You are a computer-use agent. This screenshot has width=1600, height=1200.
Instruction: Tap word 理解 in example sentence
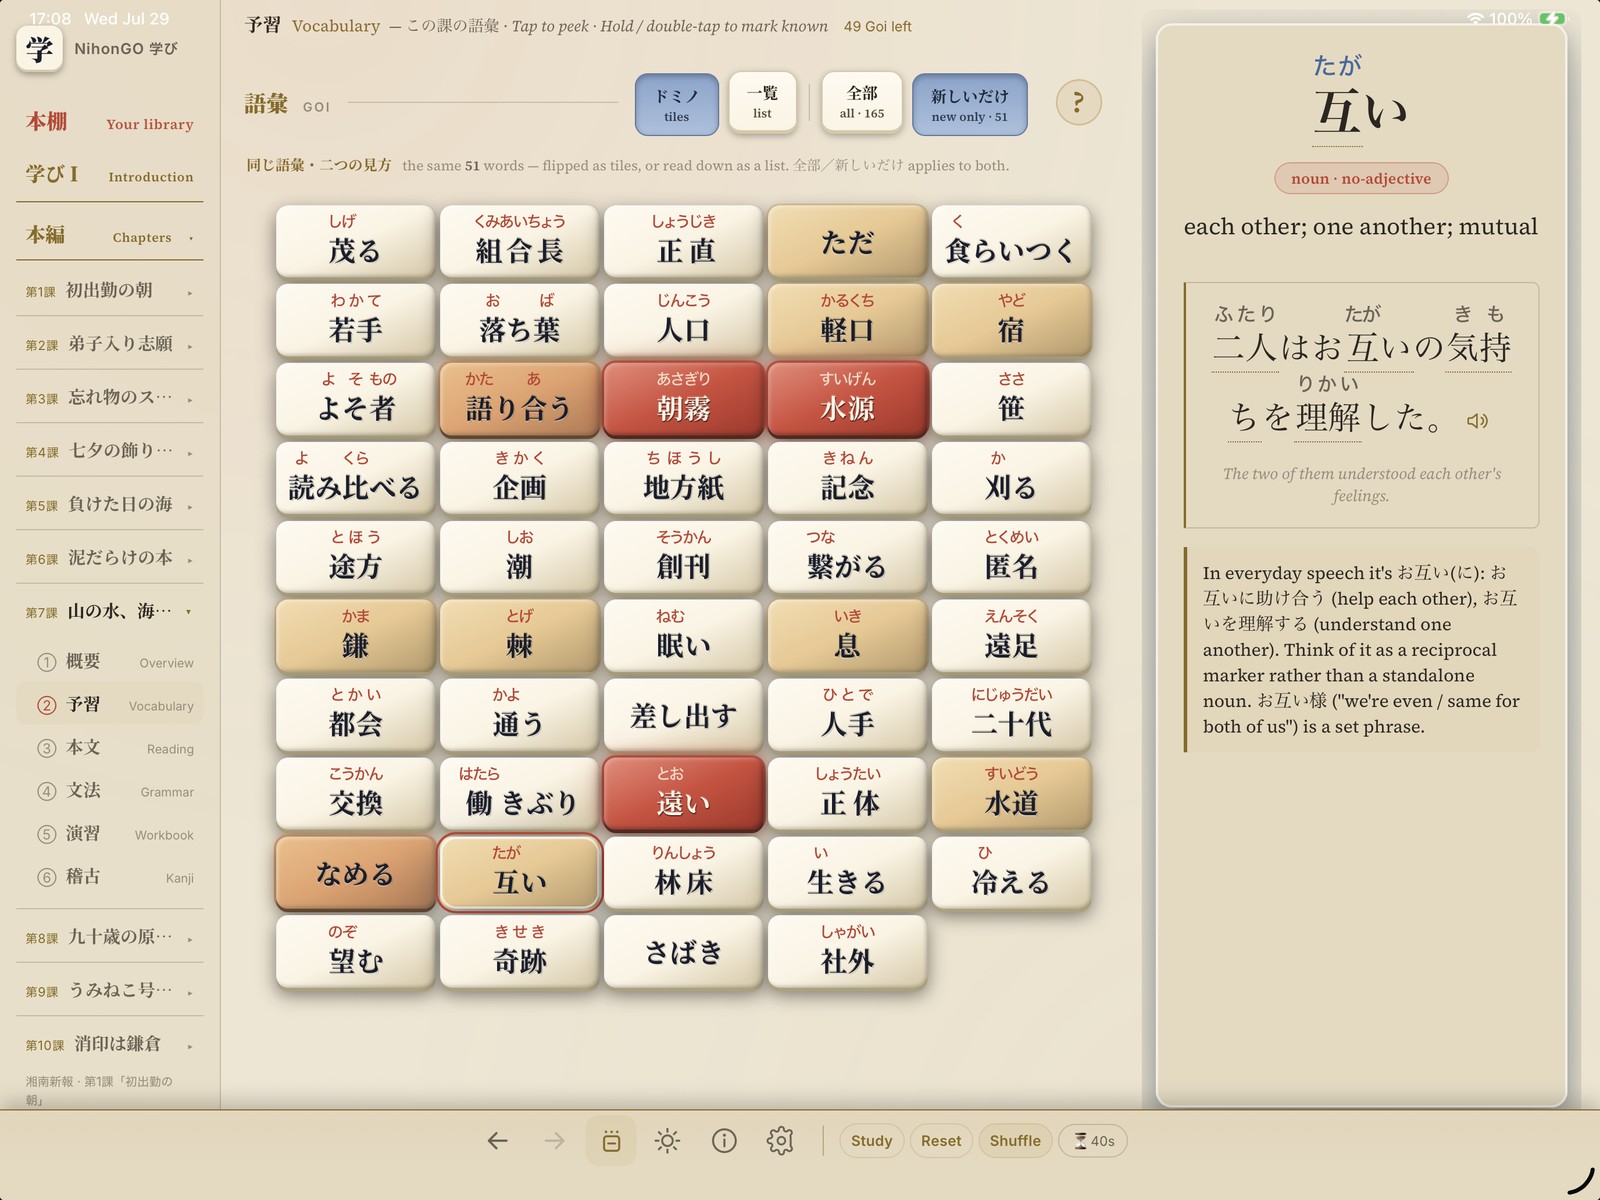pyautogui.click(x=1328, y=417)
